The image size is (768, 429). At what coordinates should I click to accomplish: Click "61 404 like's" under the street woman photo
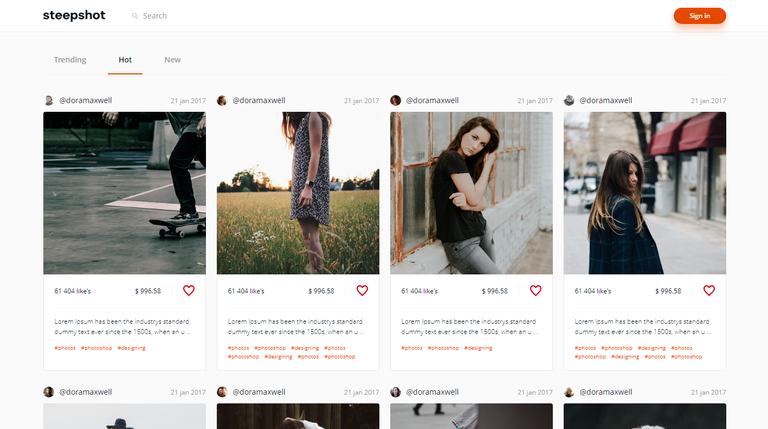pyautogui.click(x=593, y=291)
